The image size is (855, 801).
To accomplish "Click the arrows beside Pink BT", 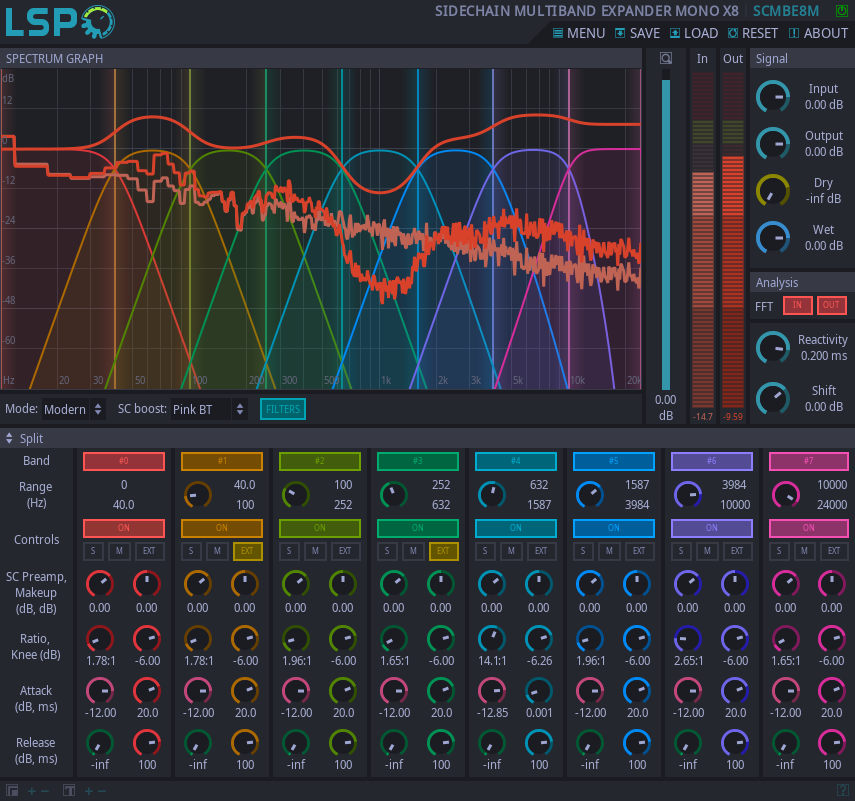I will click(x=240, y=409).
